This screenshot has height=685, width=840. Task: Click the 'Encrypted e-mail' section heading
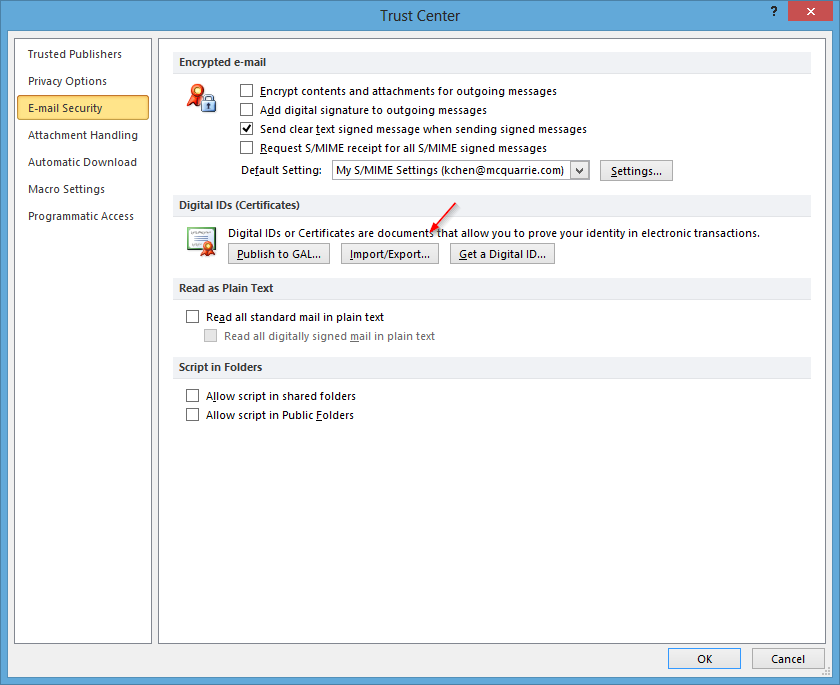222,62
